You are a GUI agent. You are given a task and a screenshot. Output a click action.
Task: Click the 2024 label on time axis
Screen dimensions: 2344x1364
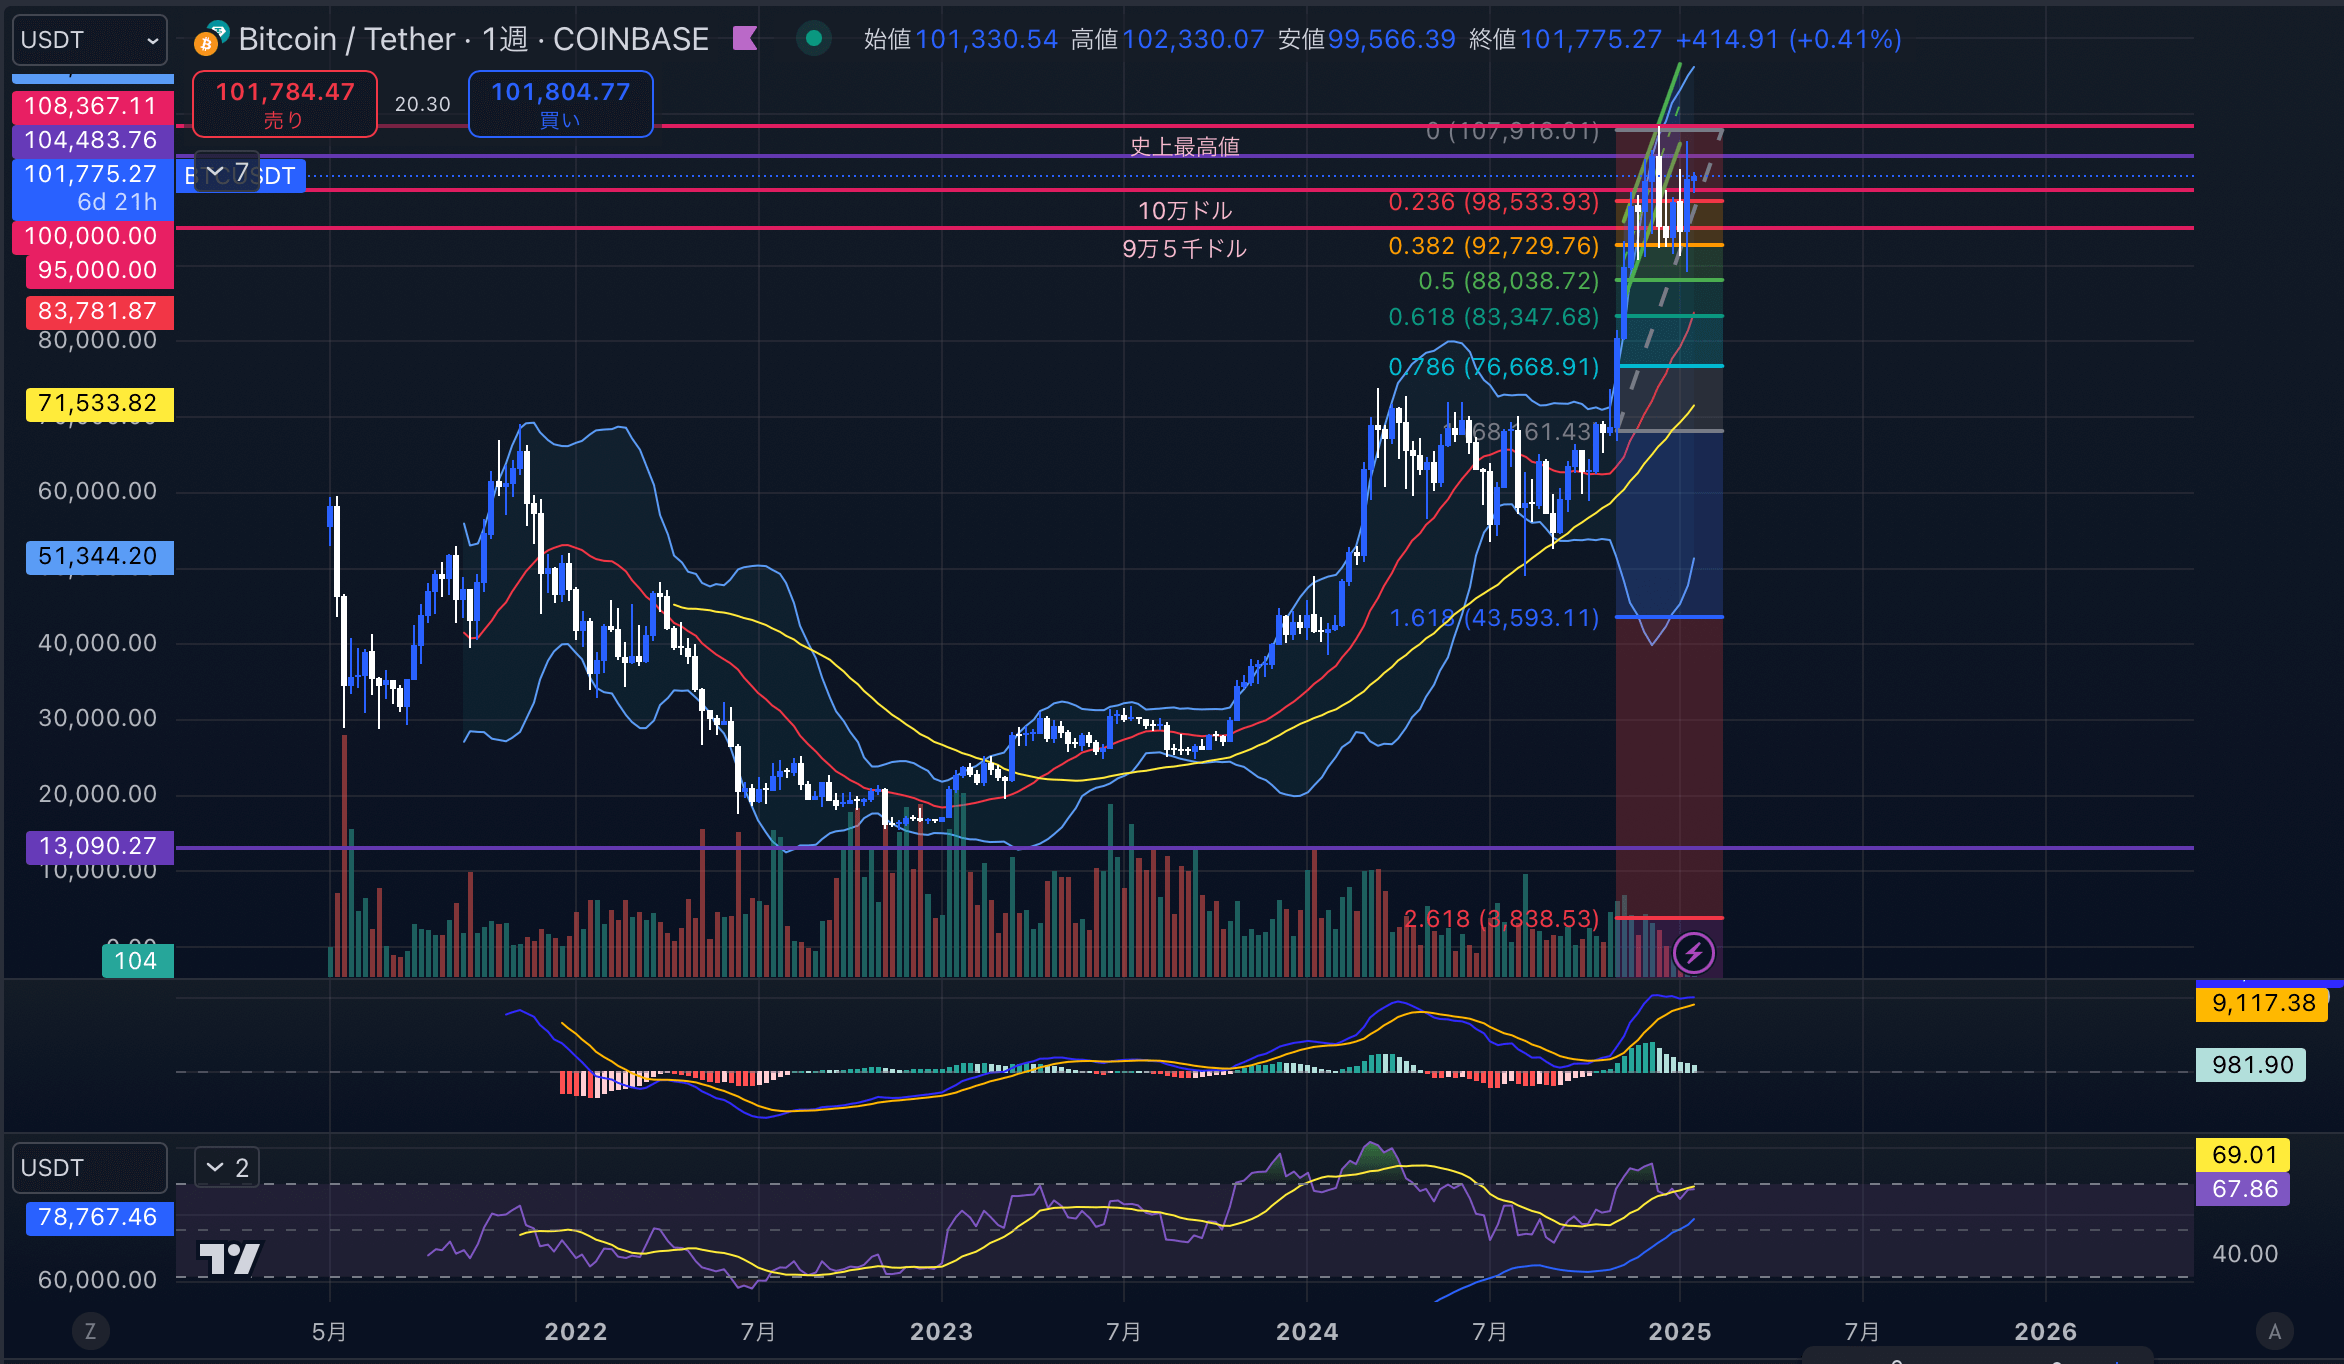pos(1307,1332)
